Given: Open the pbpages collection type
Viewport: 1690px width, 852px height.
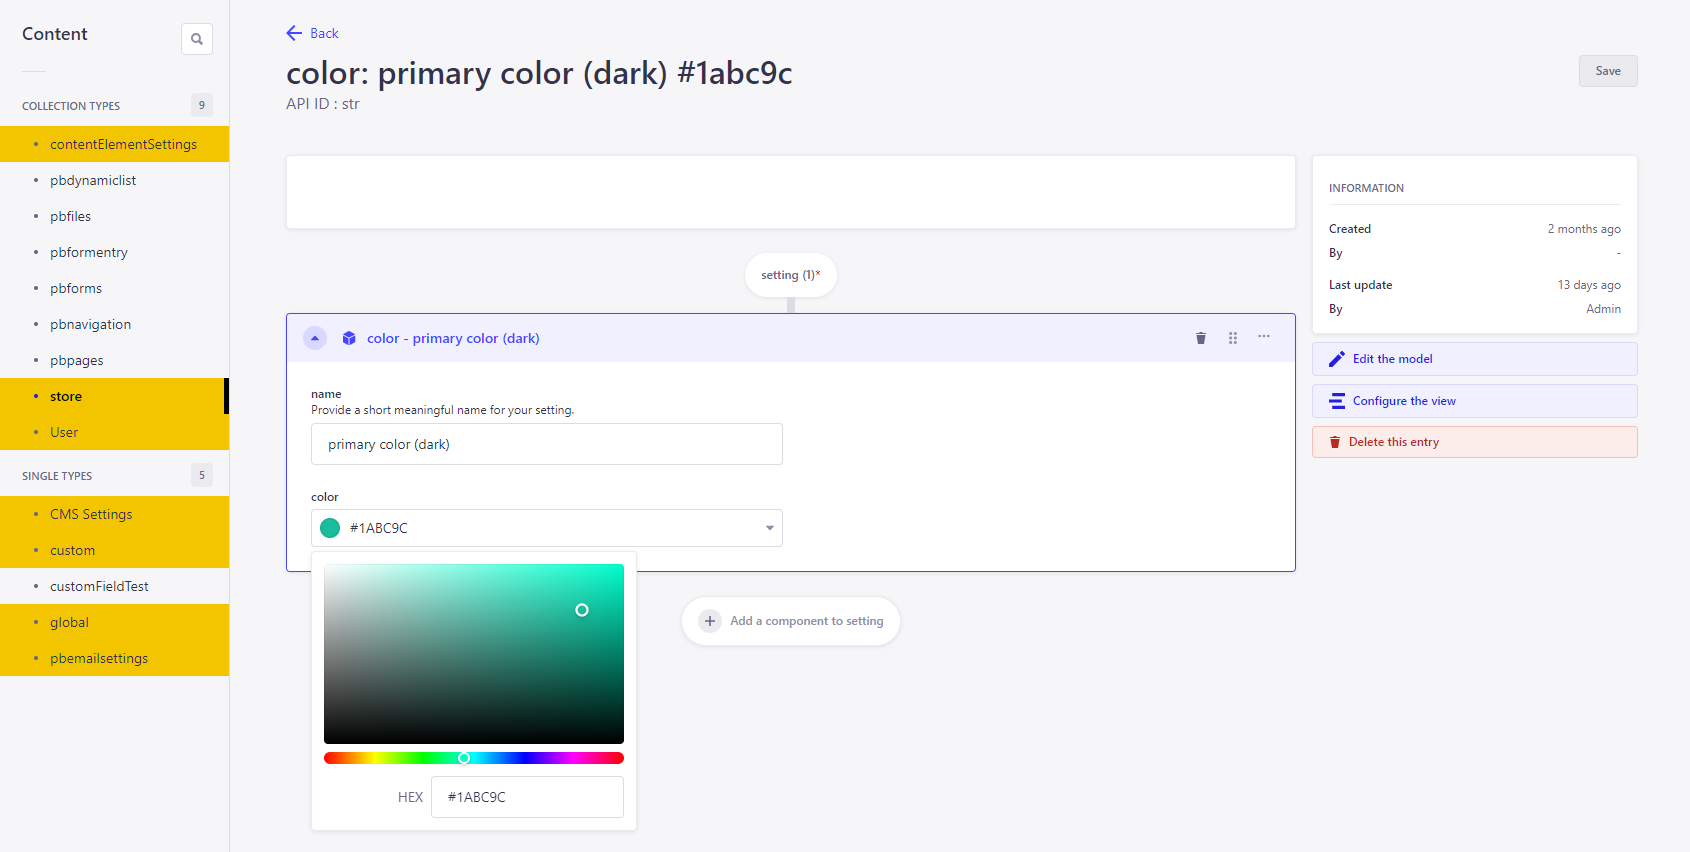Looking at the screenshot, I should pos(77,360).
